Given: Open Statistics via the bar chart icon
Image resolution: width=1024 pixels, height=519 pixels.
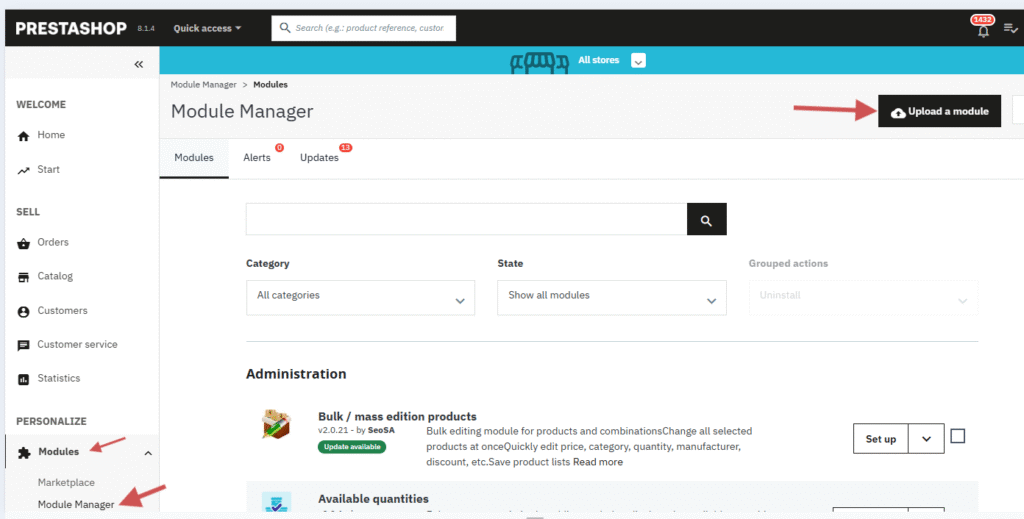Looking at the screenshot, I should pyautogui.click(x=24, y=379).
